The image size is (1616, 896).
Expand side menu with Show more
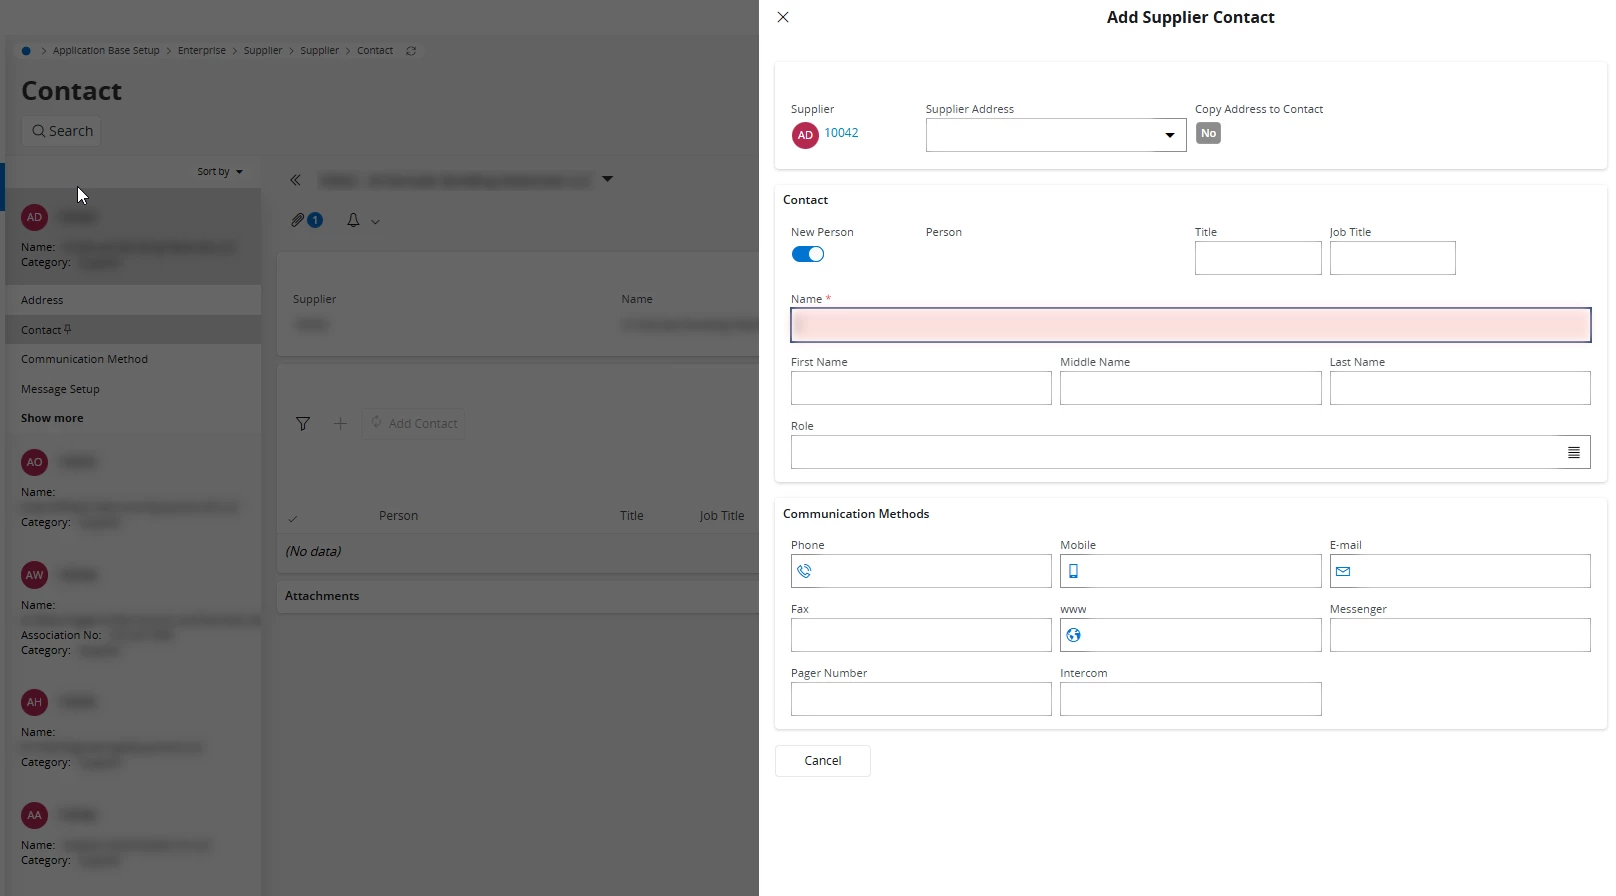coord(52,418)
